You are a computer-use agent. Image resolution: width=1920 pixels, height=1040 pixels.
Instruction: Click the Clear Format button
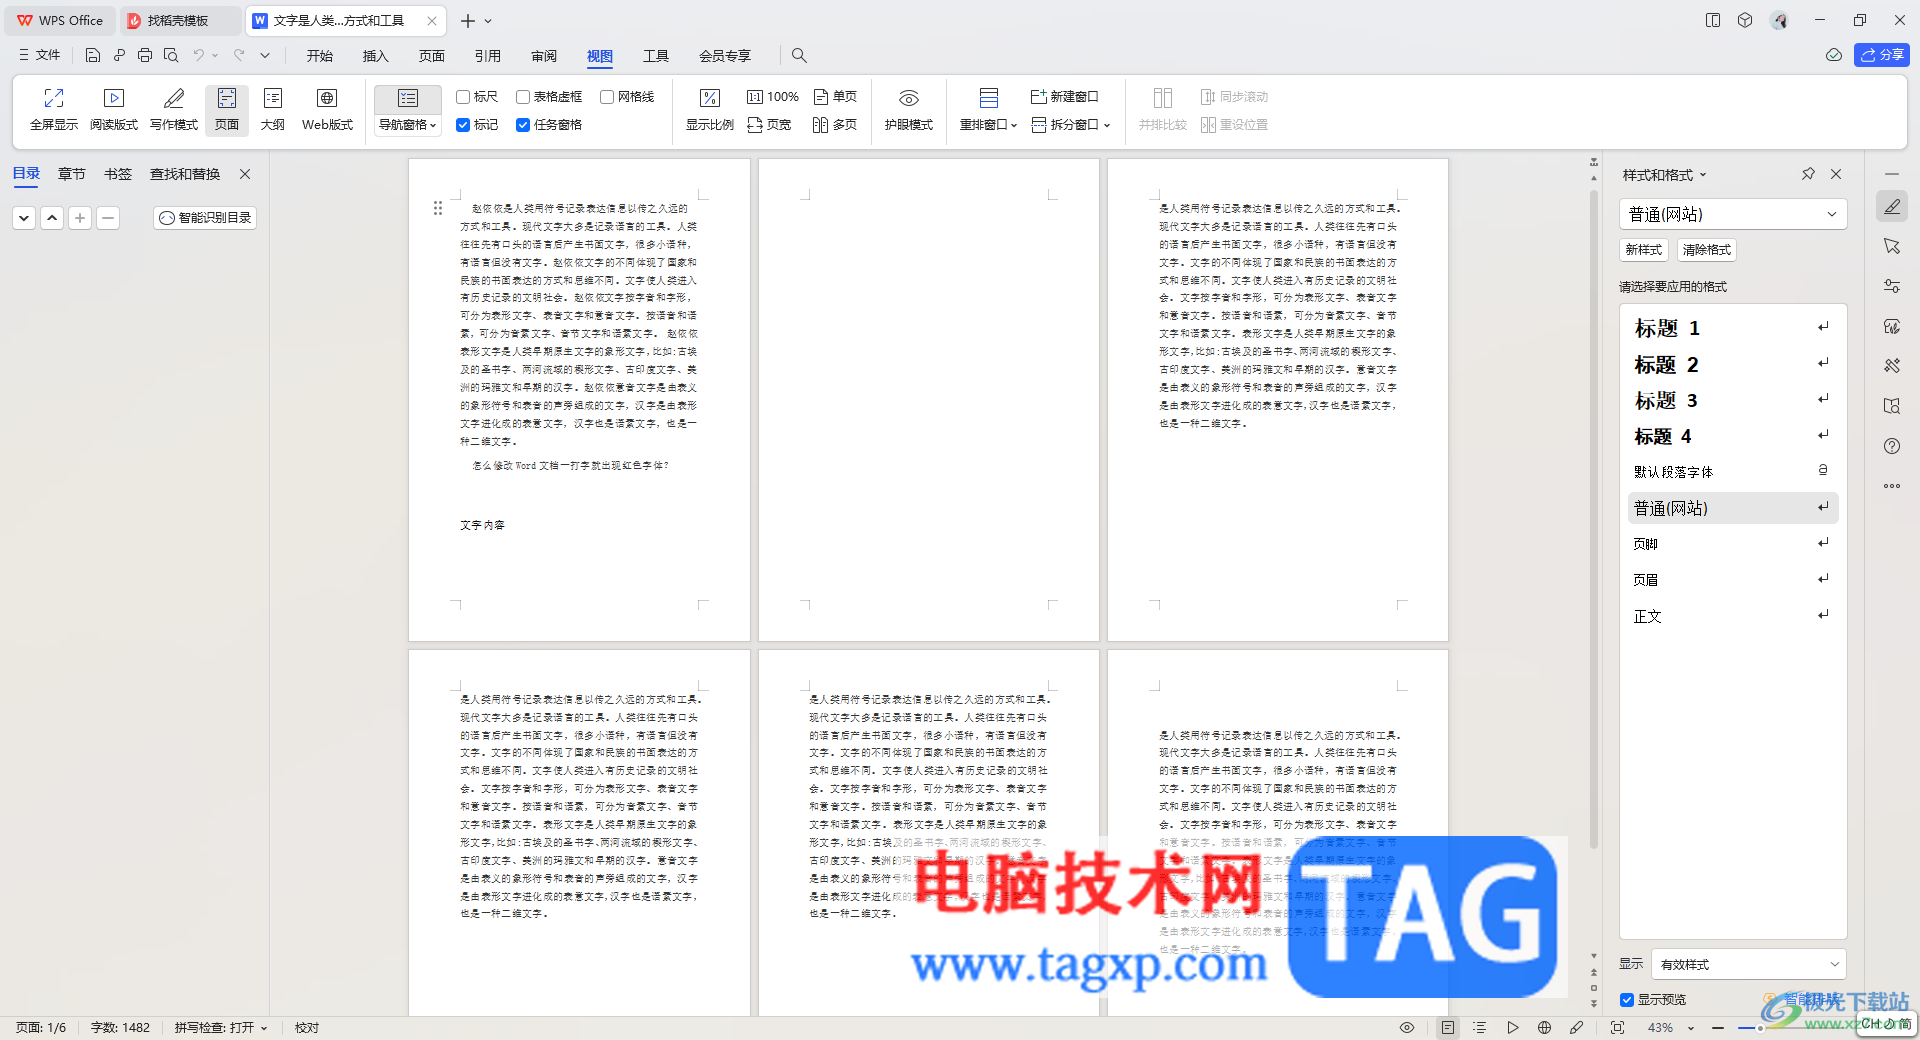click(x=1706, y=250)
